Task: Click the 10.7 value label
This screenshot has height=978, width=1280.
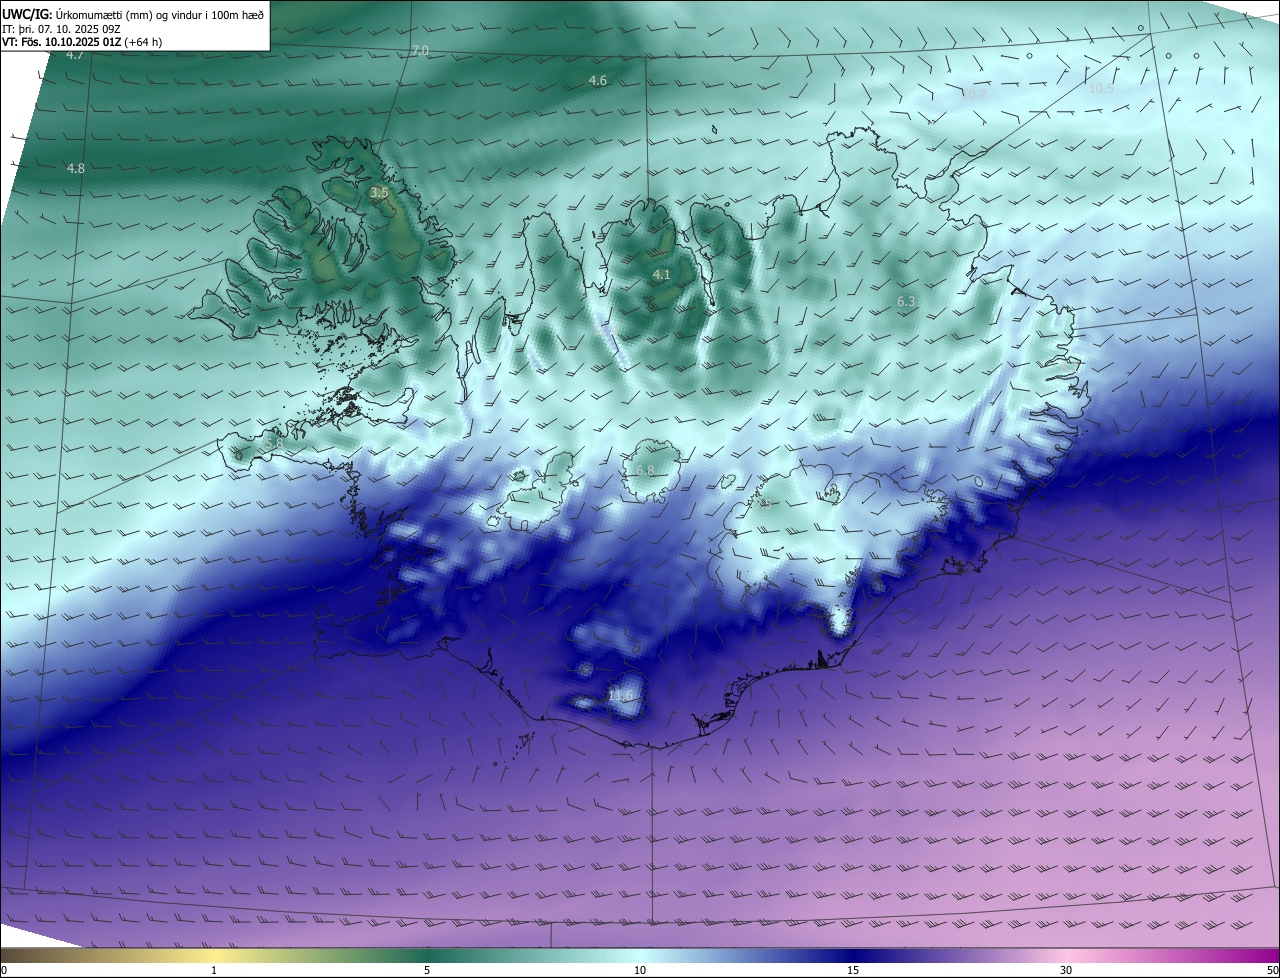Action: click(x=974, y=94)
